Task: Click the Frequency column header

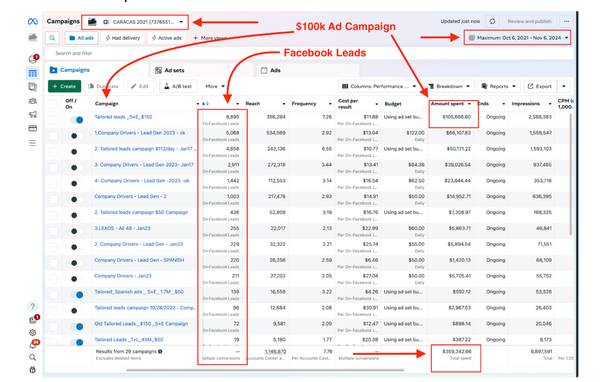Action: [304, 104]
